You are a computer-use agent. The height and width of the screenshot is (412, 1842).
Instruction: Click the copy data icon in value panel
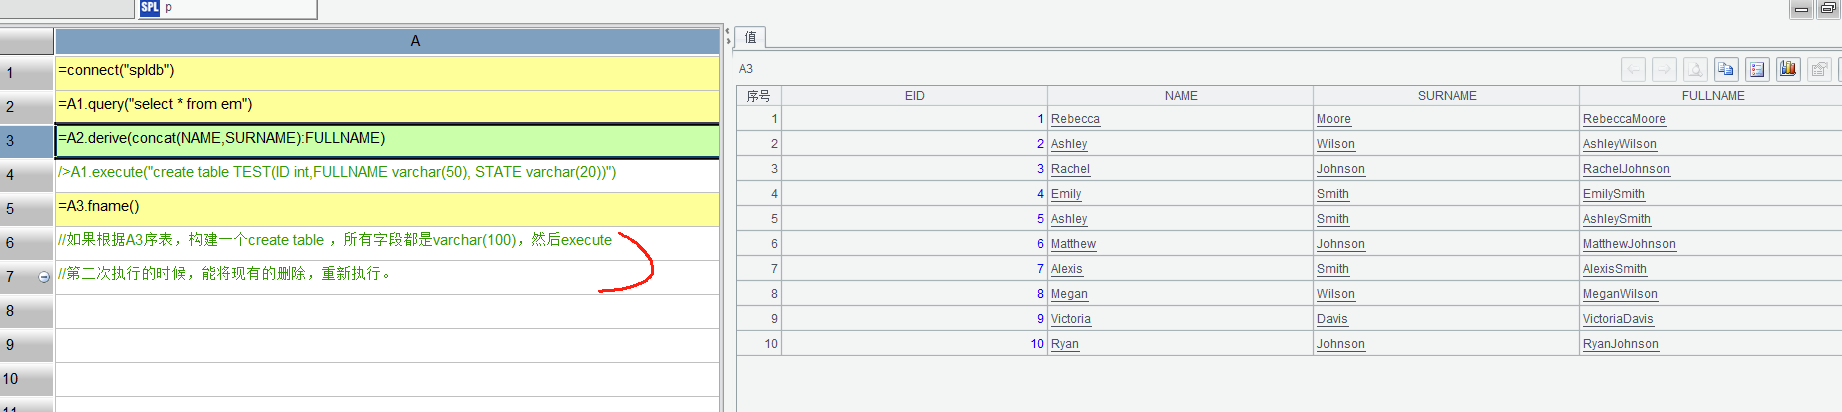click(x=1725, y=69)
